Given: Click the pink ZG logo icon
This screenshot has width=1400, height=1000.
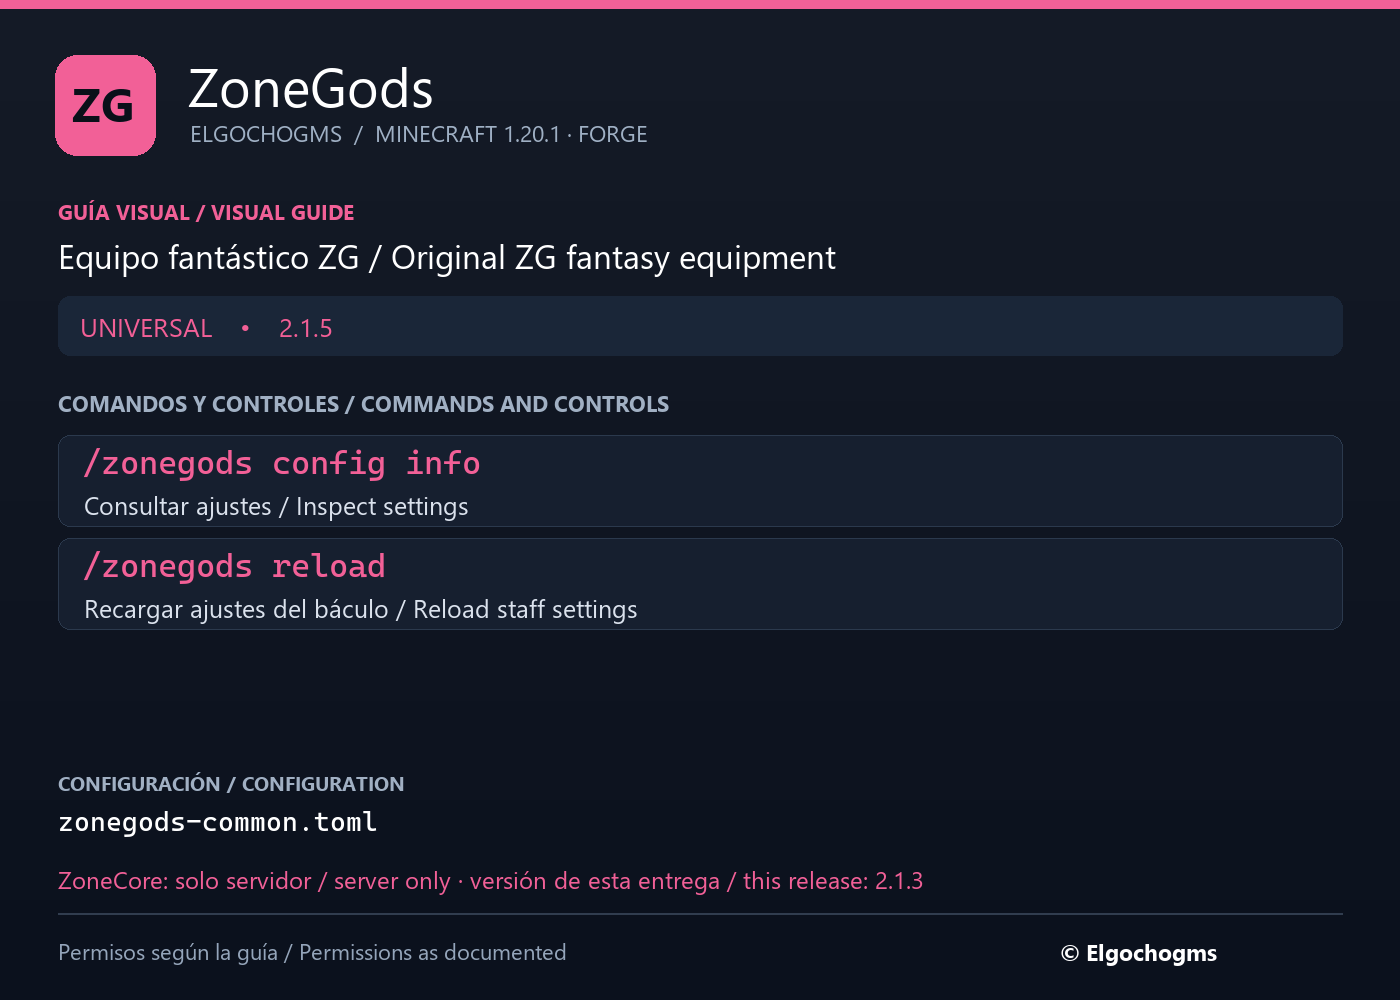Looking at the screenshot, I should (x=105, y=105).
